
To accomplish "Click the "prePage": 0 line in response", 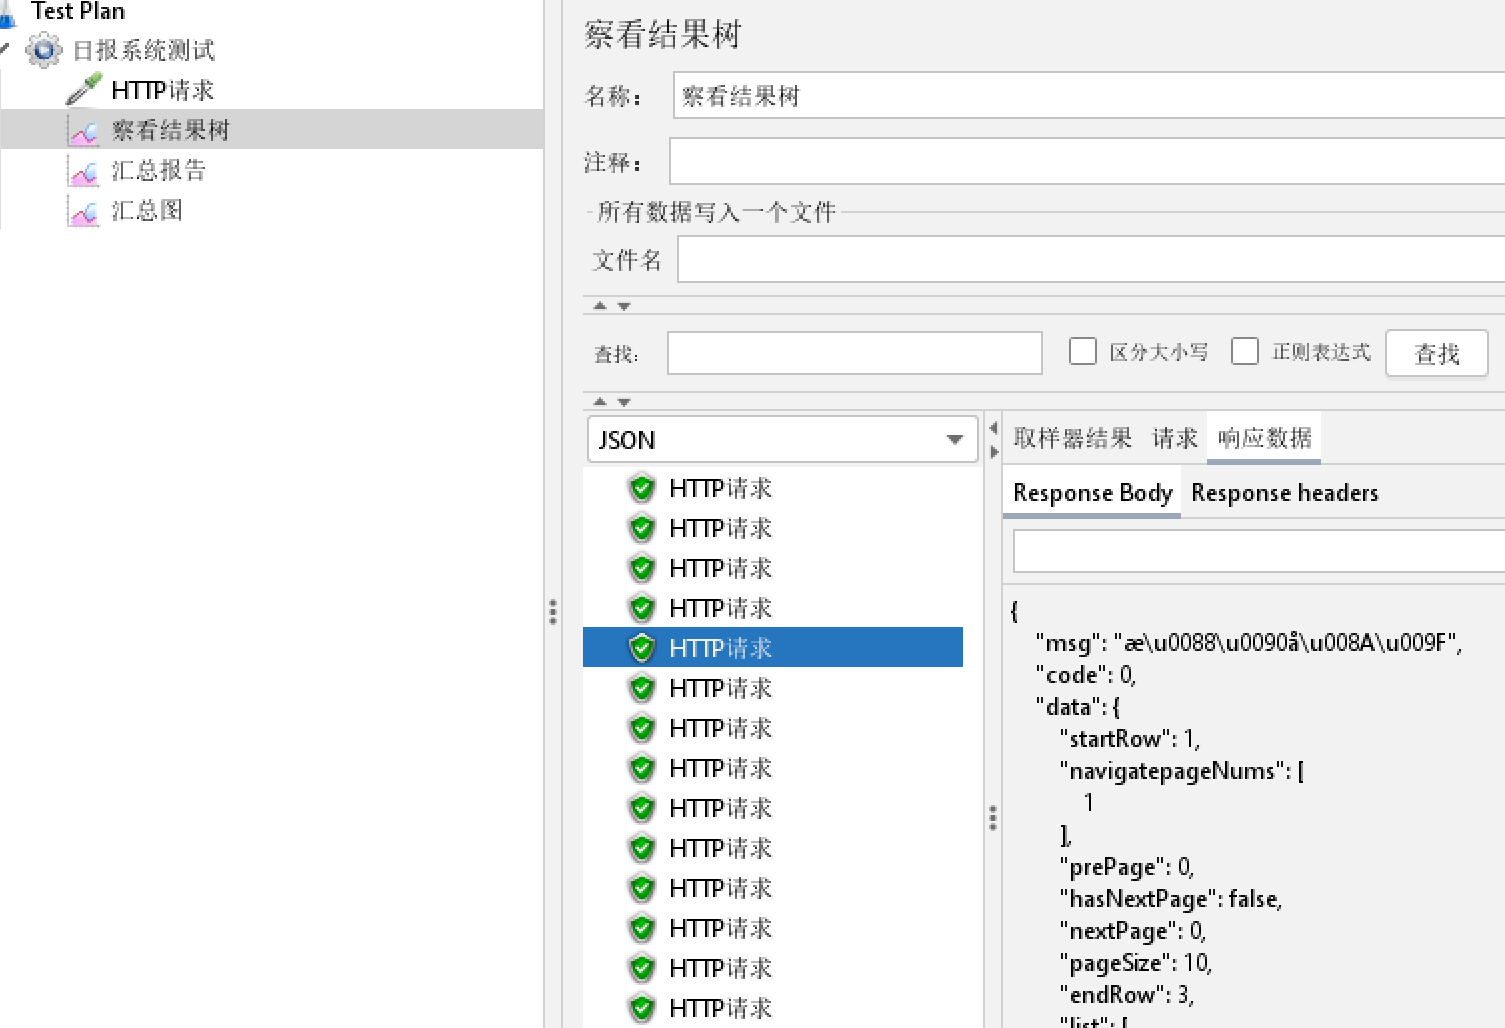I will tap(1127, 867).
